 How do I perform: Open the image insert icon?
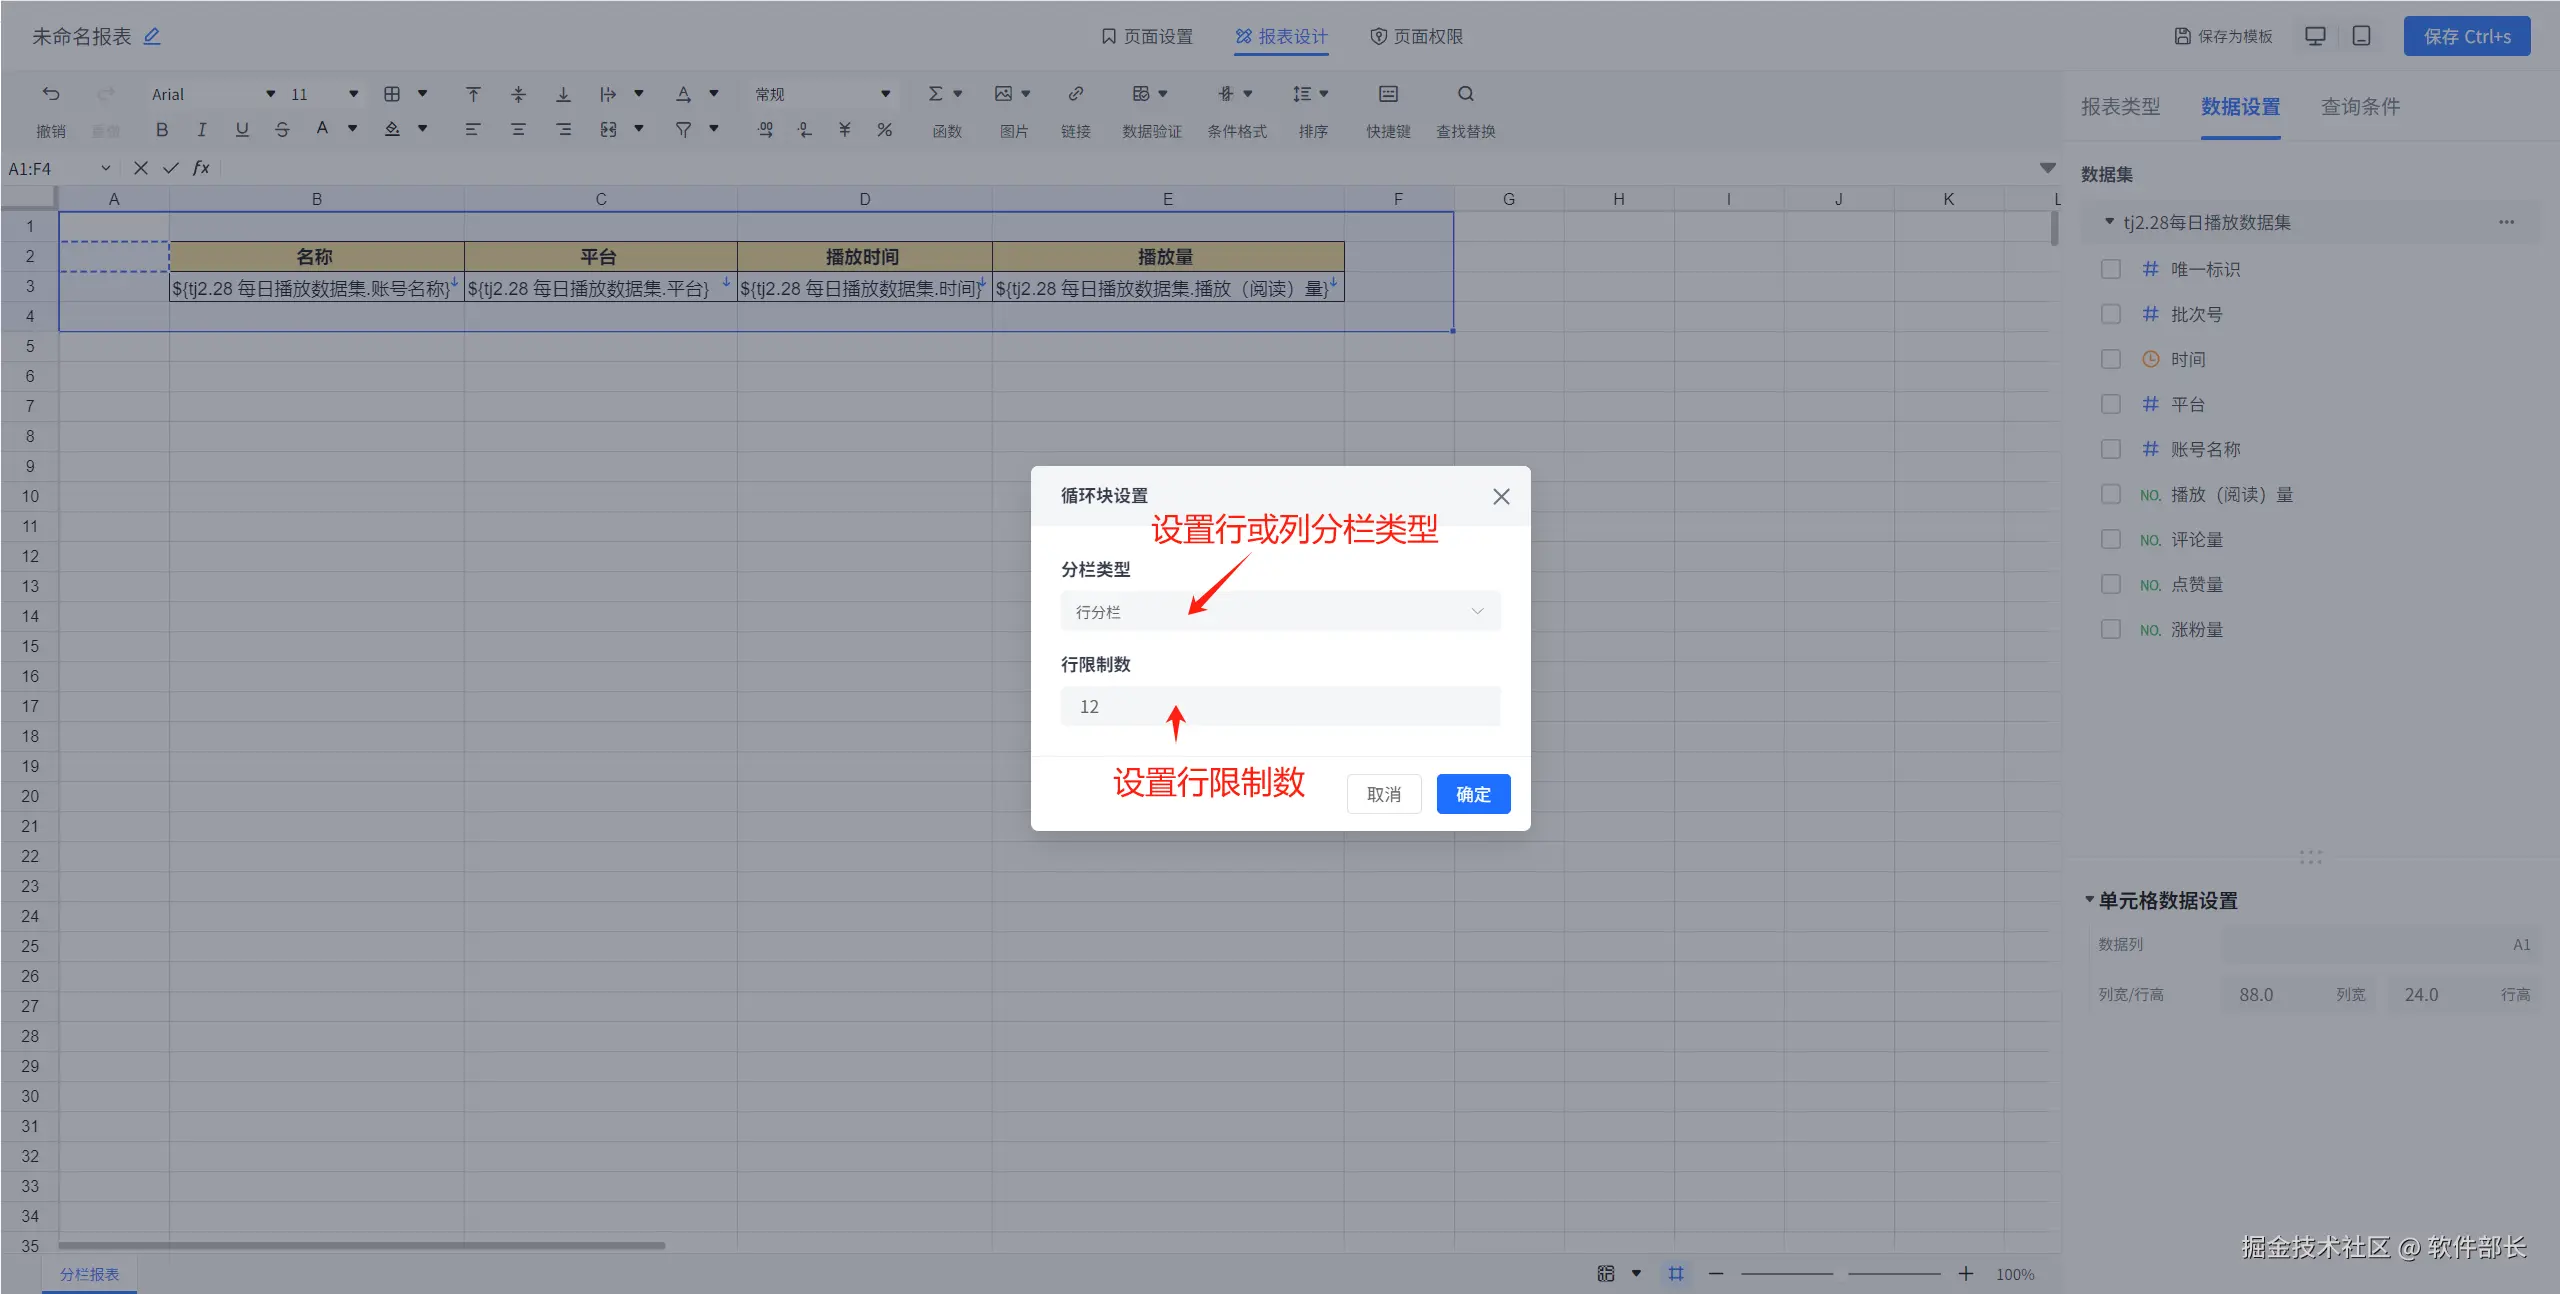pos(1003,94)
